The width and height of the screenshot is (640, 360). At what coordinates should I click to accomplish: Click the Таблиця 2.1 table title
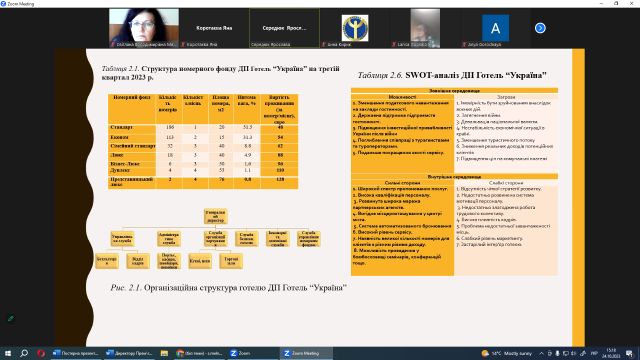coord(220,73)
